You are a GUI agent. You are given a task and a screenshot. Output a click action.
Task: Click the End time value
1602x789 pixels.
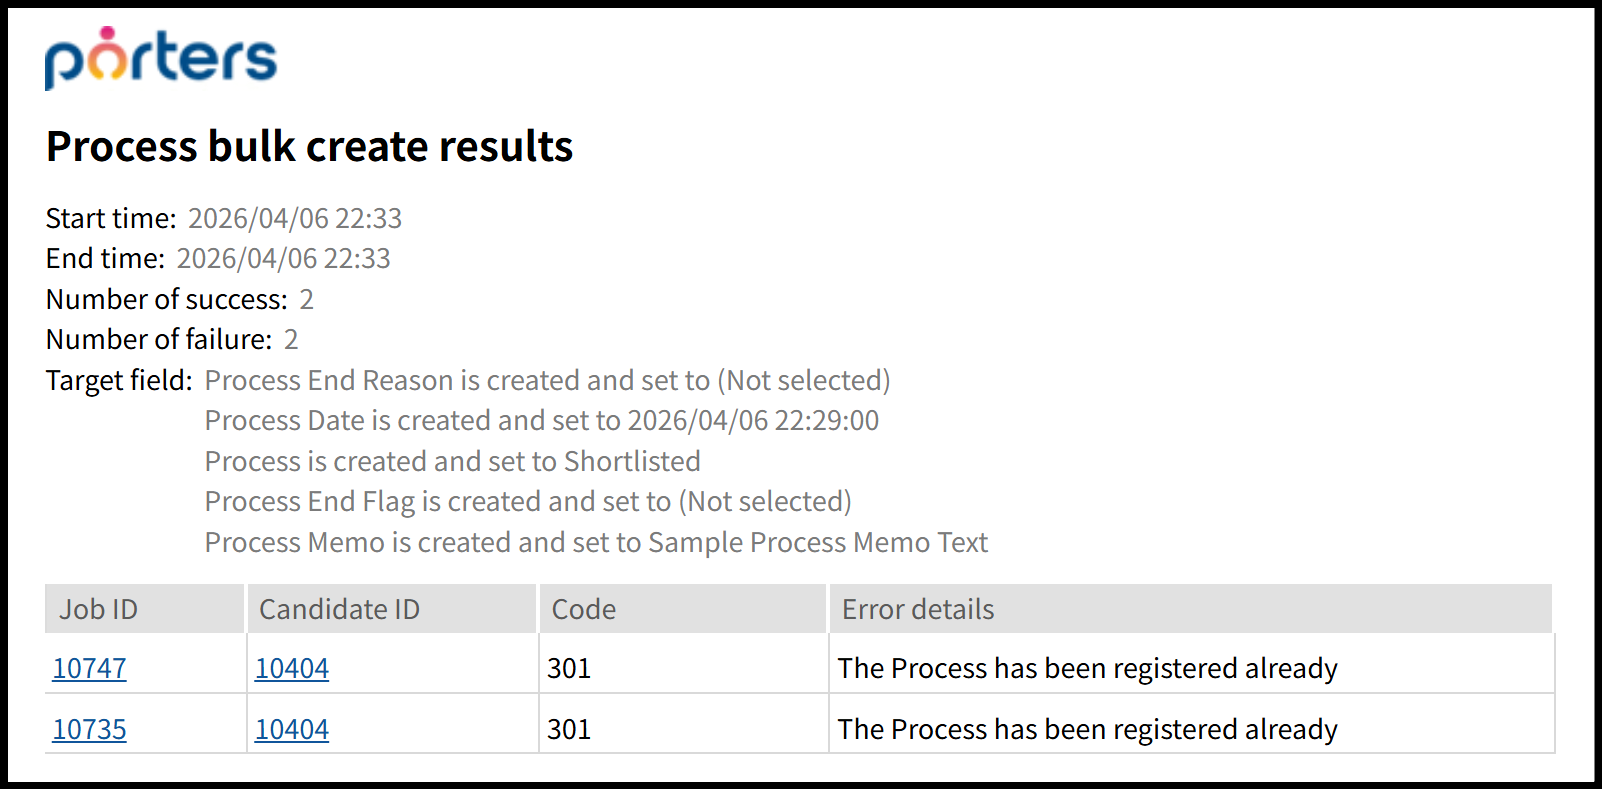tap(283, 258)
